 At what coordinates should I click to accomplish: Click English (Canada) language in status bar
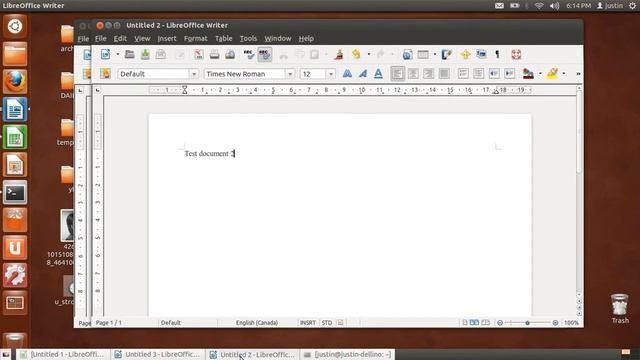tap(257, 322)
